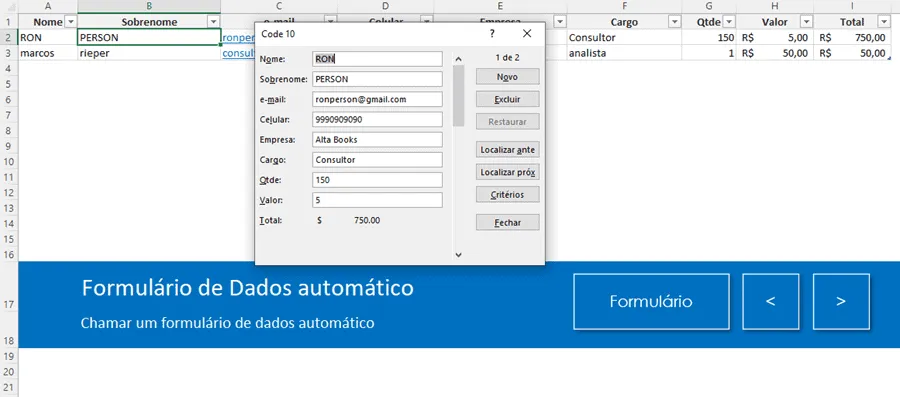
Task: Click the Localizar próx button
Action: pyautogui.click(x=507, y=172)
